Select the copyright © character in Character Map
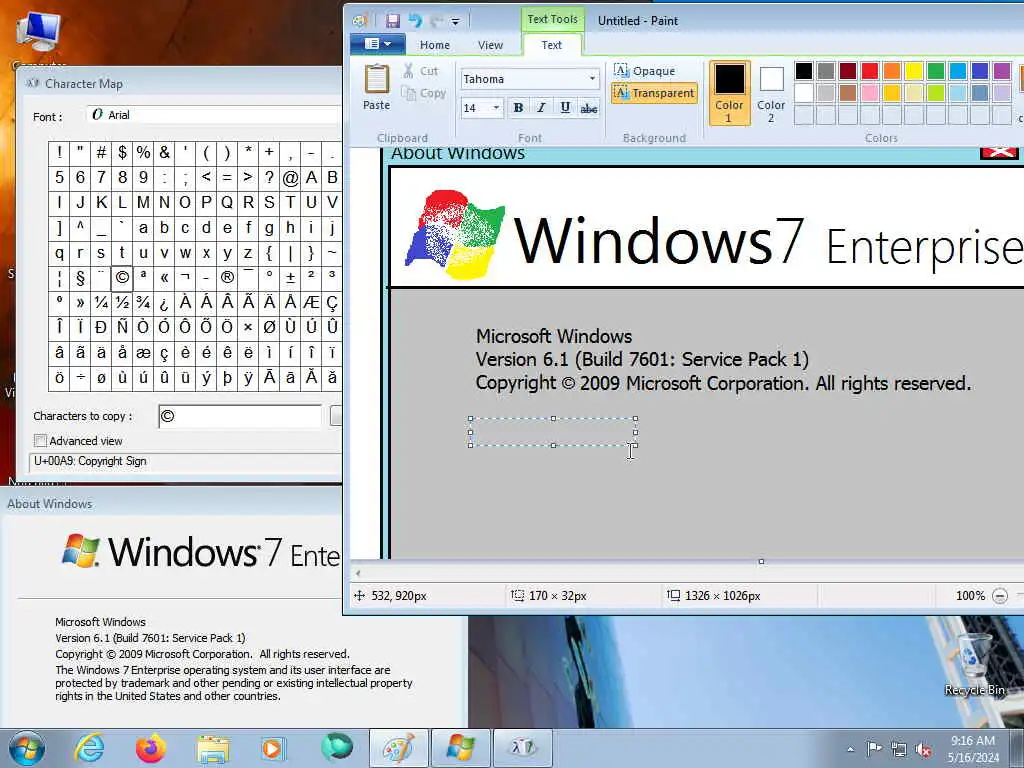Image resolution: width=1024 pixels, height=768 pixels. pyautogui.click(x=122, y=278)
